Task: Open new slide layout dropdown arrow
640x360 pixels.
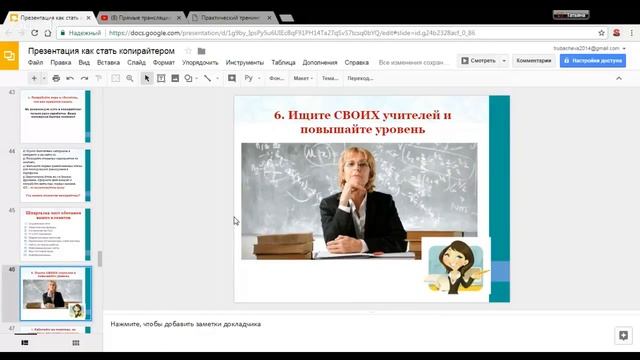Action: coord(44,78)
